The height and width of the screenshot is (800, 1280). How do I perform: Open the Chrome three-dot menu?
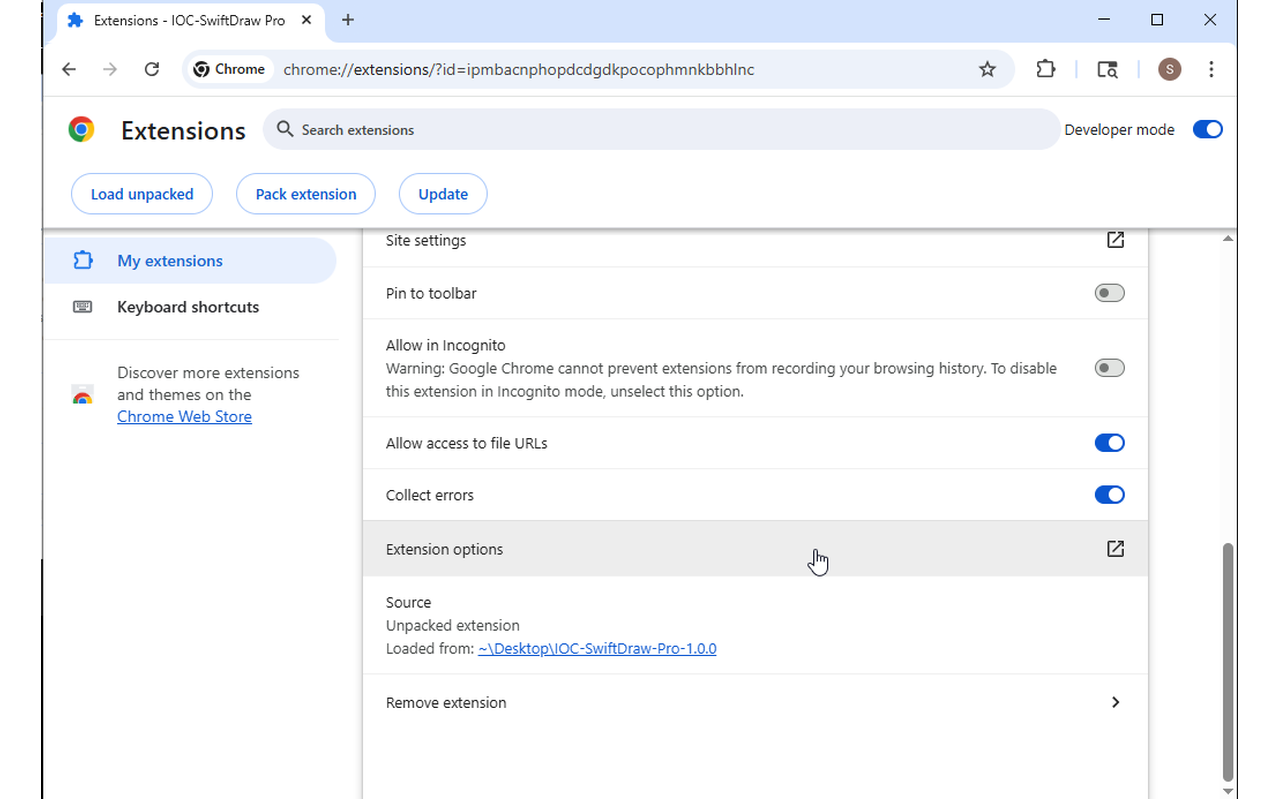(1211, 69)
